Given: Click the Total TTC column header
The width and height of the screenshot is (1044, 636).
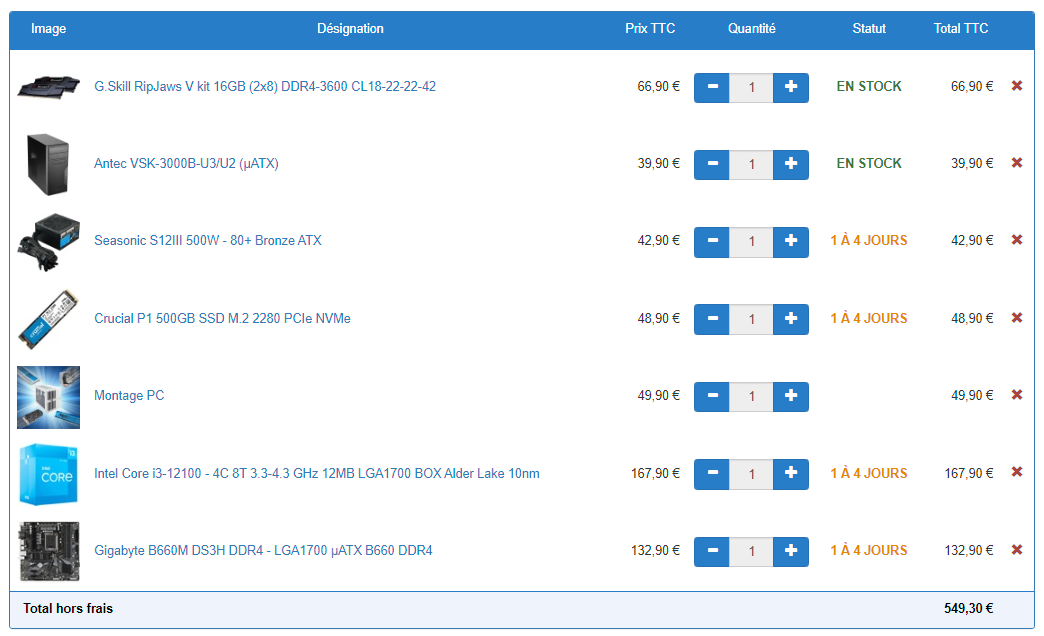Looking at the screenshot, I should pyautogui.click(x=961, y=29).
